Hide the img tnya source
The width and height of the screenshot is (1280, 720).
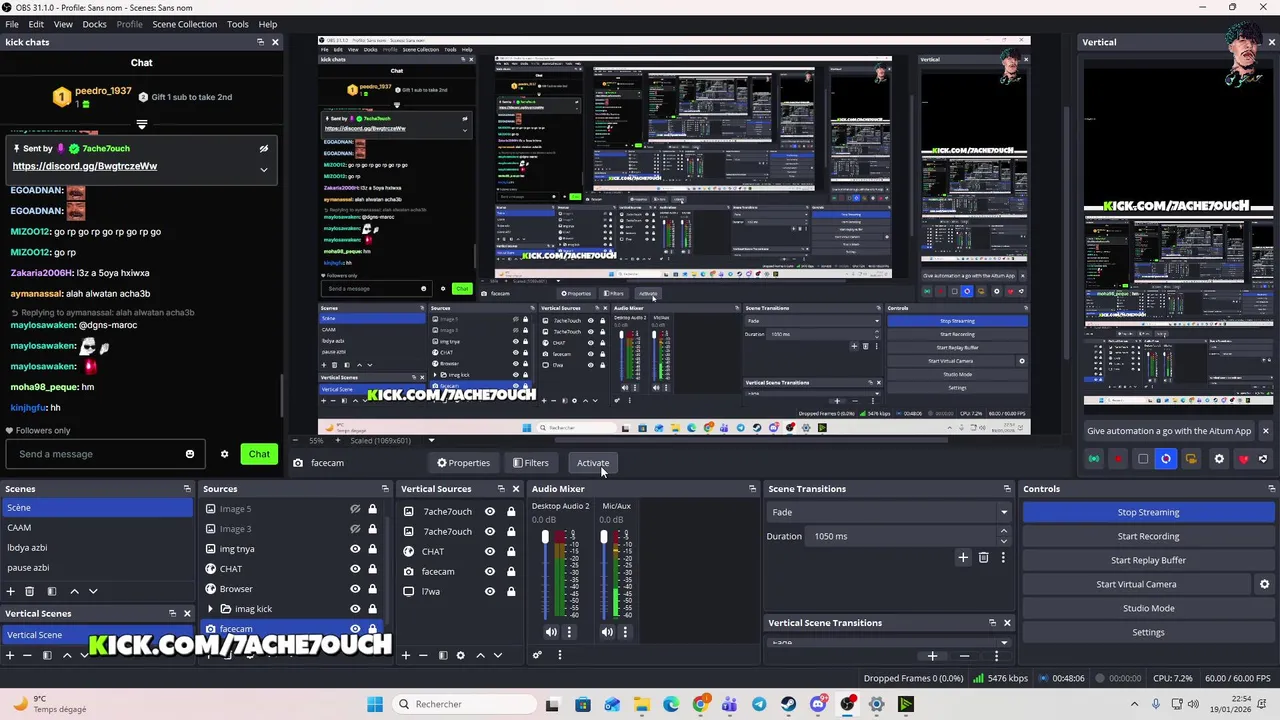355,549
